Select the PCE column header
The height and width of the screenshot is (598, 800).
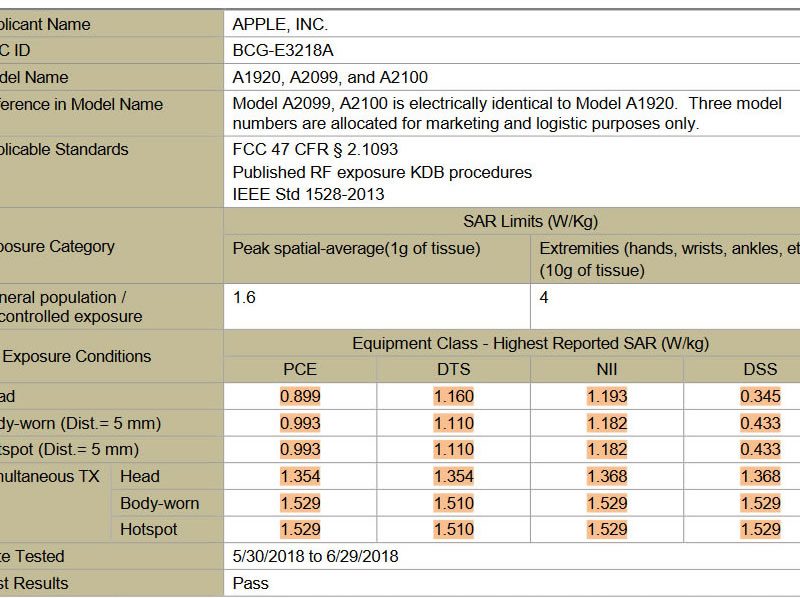click(300, 369)
